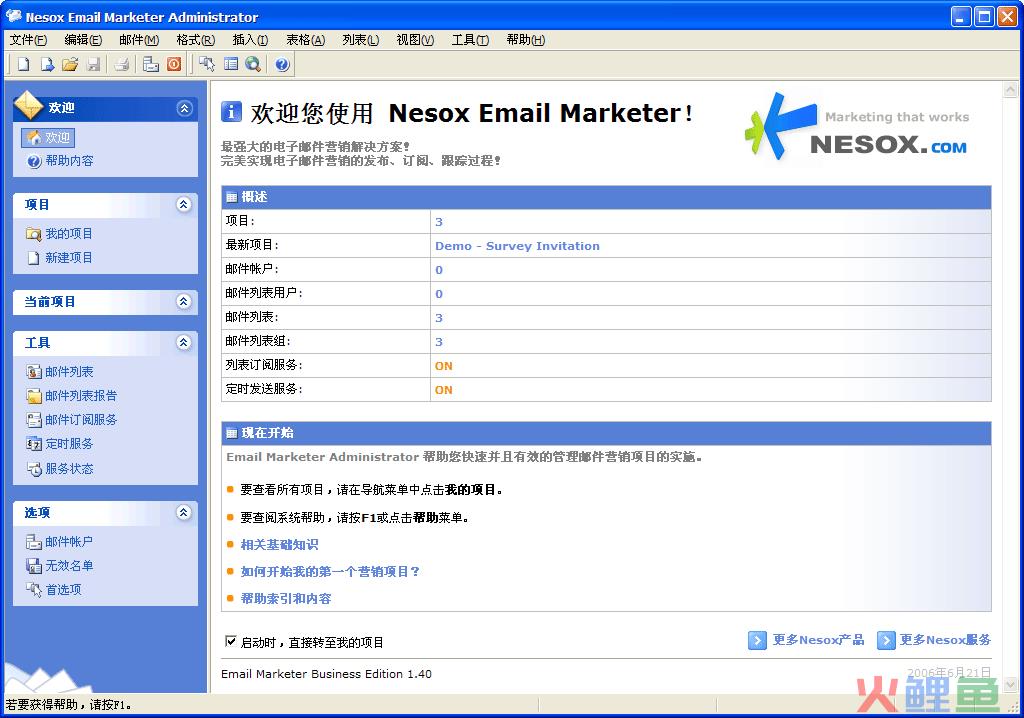Click the 邮件列表用户 count value 0
The height and width of the screenshot is (718, 1024).
(439, 294)
